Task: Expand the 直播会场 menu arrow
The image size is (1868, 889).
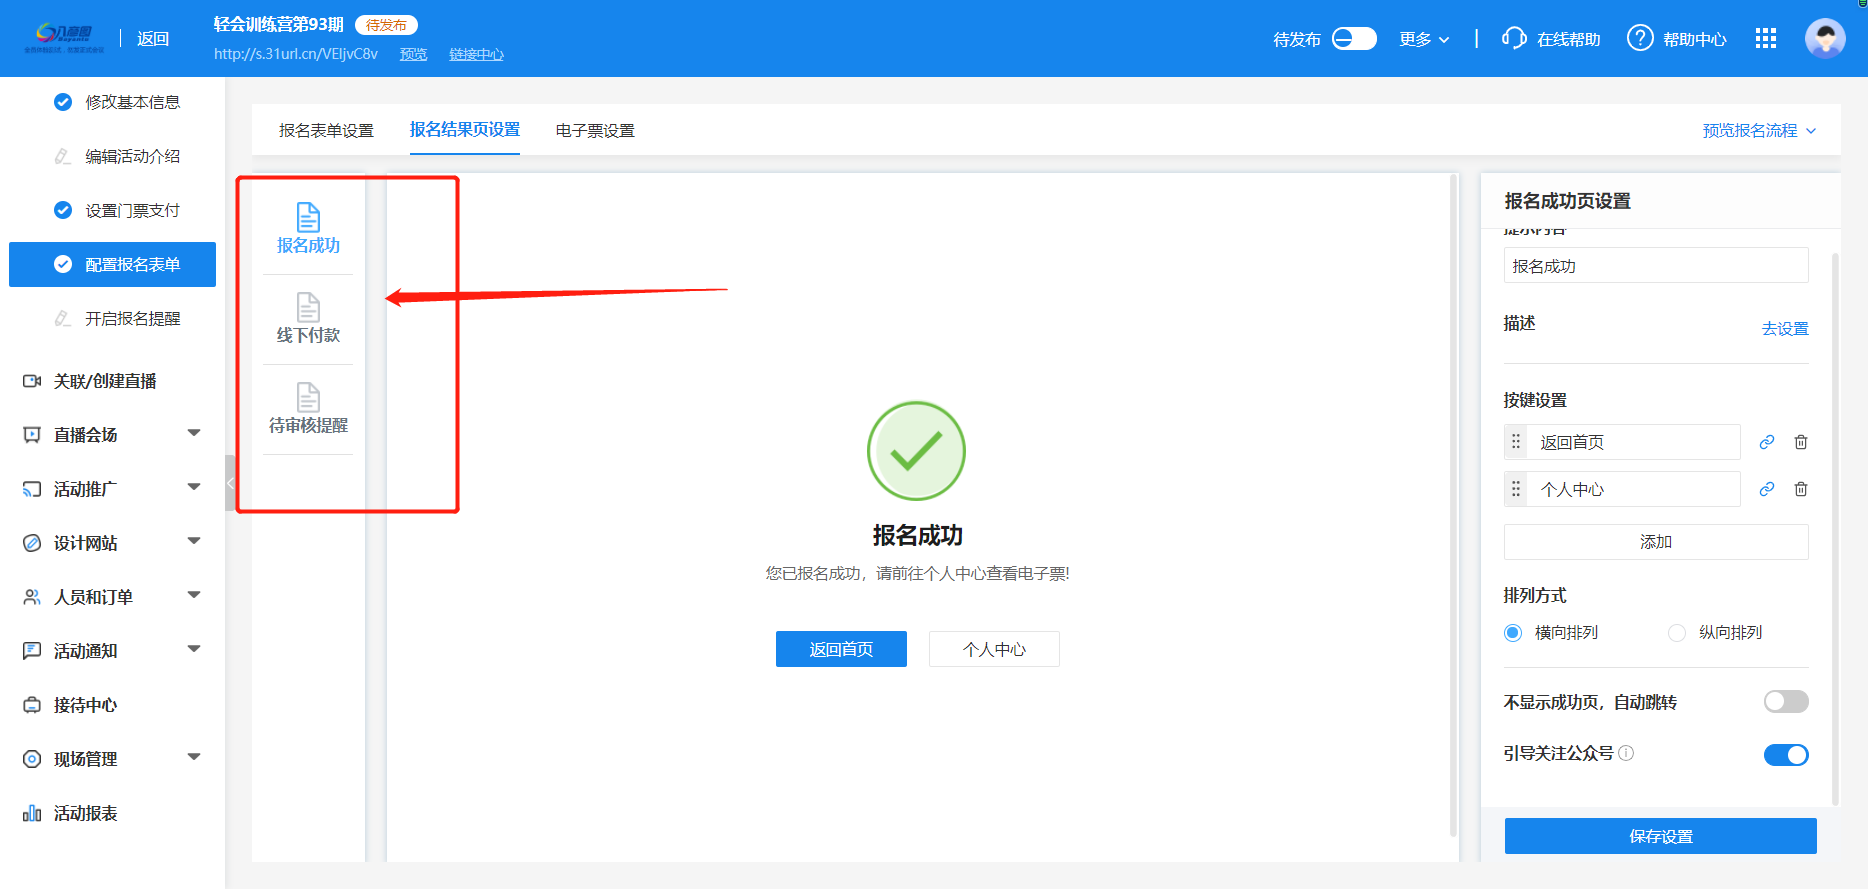Action: (194, 433)
